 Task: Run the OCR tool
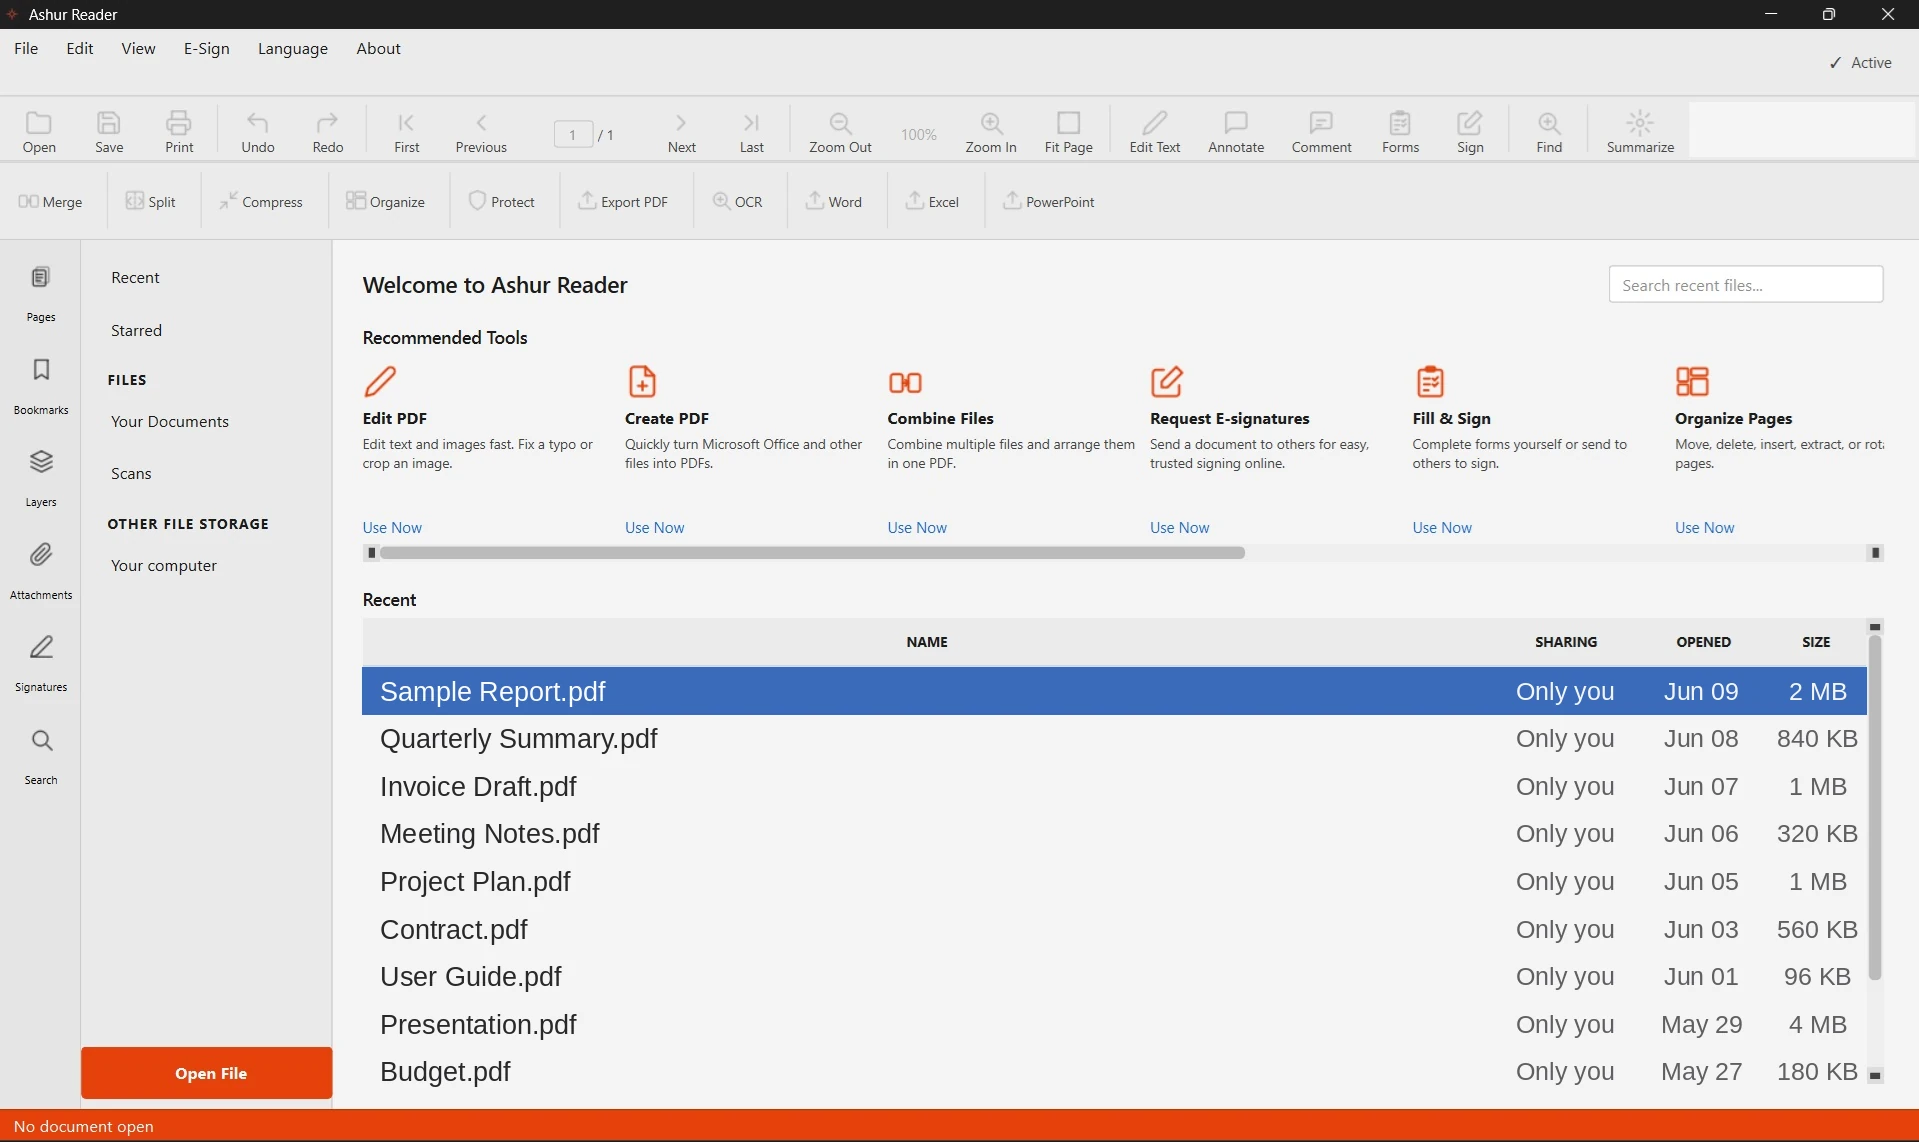coord(737,201)
